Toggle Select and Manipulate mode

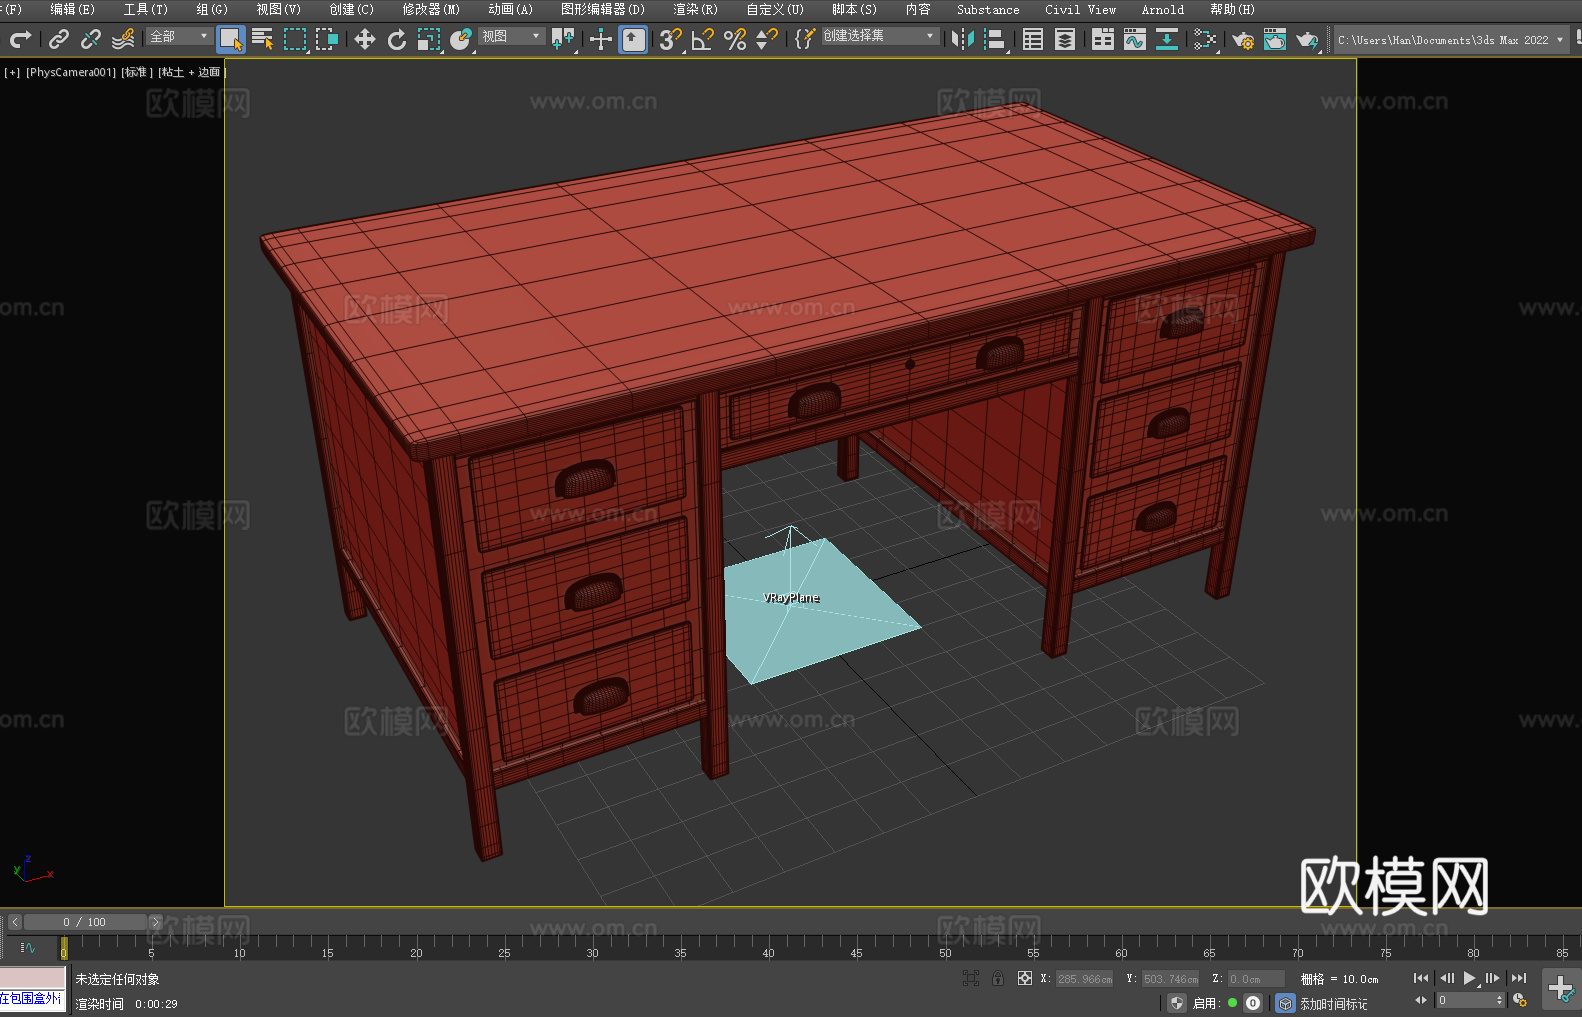(x=601, y=39)
